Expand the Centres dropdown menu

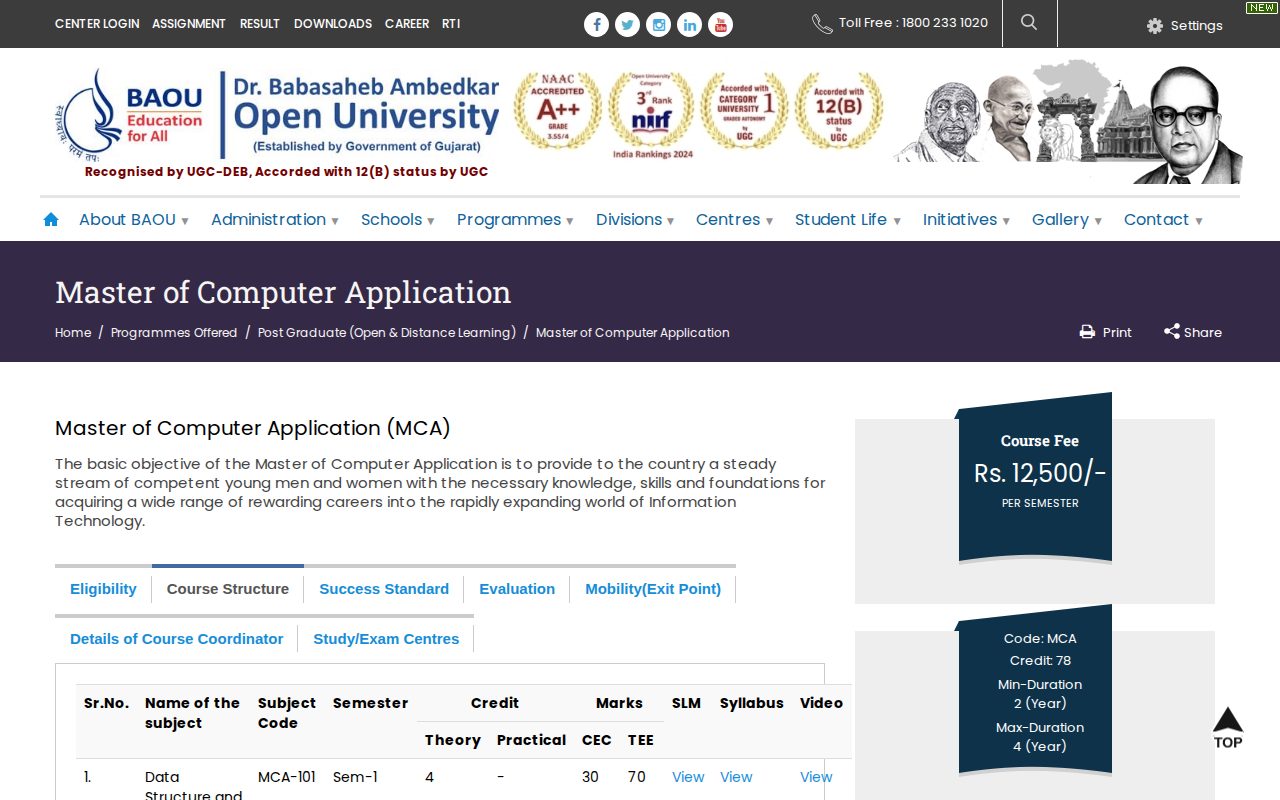click(x=735, y=220)
